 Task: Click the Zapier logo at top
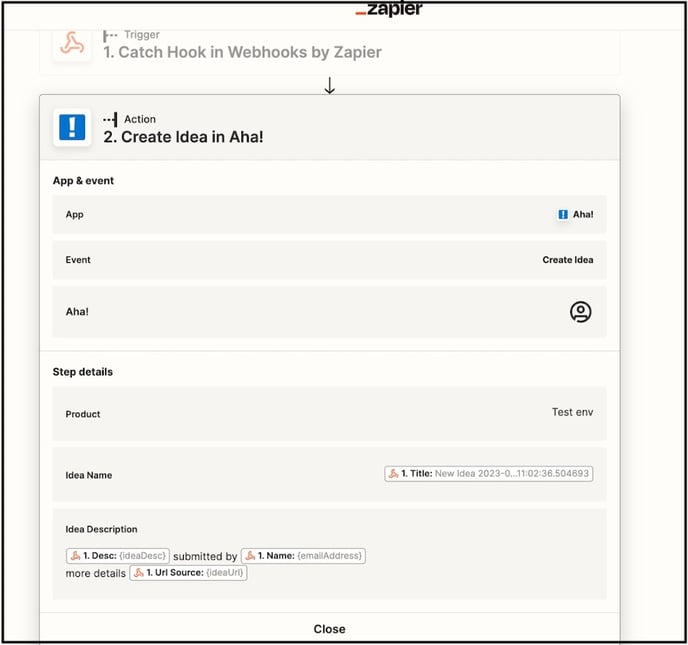point(389,9)
